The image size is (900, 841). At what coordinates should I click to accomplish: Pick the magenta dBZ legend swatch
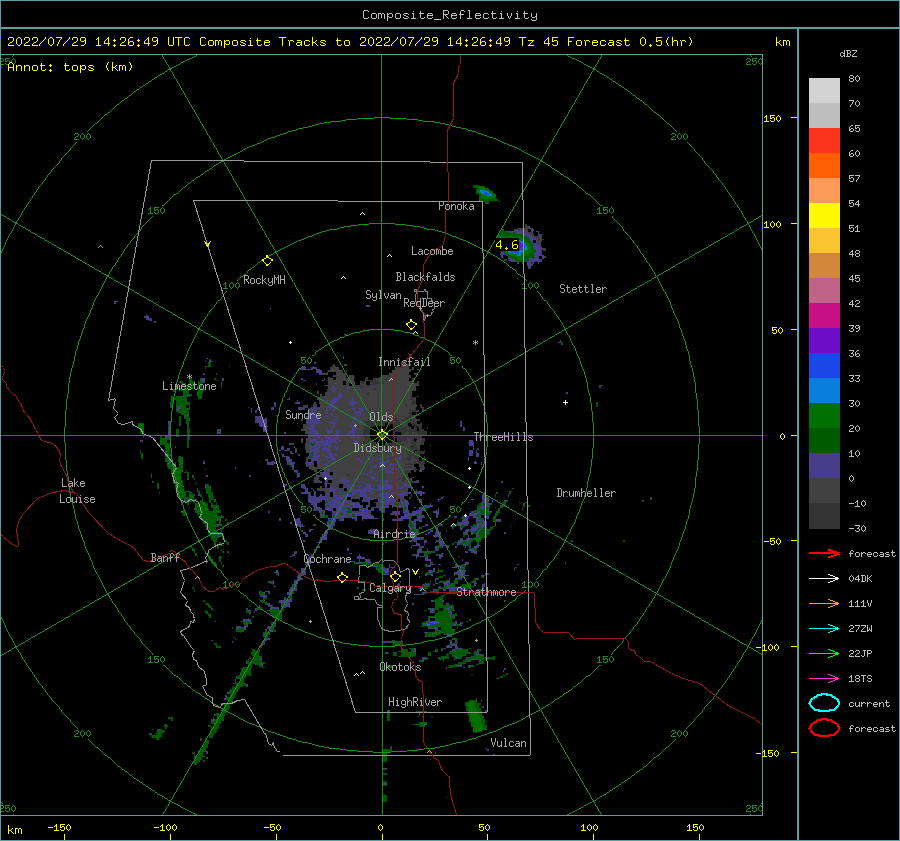pyautogui.click(x=824, y=315)
